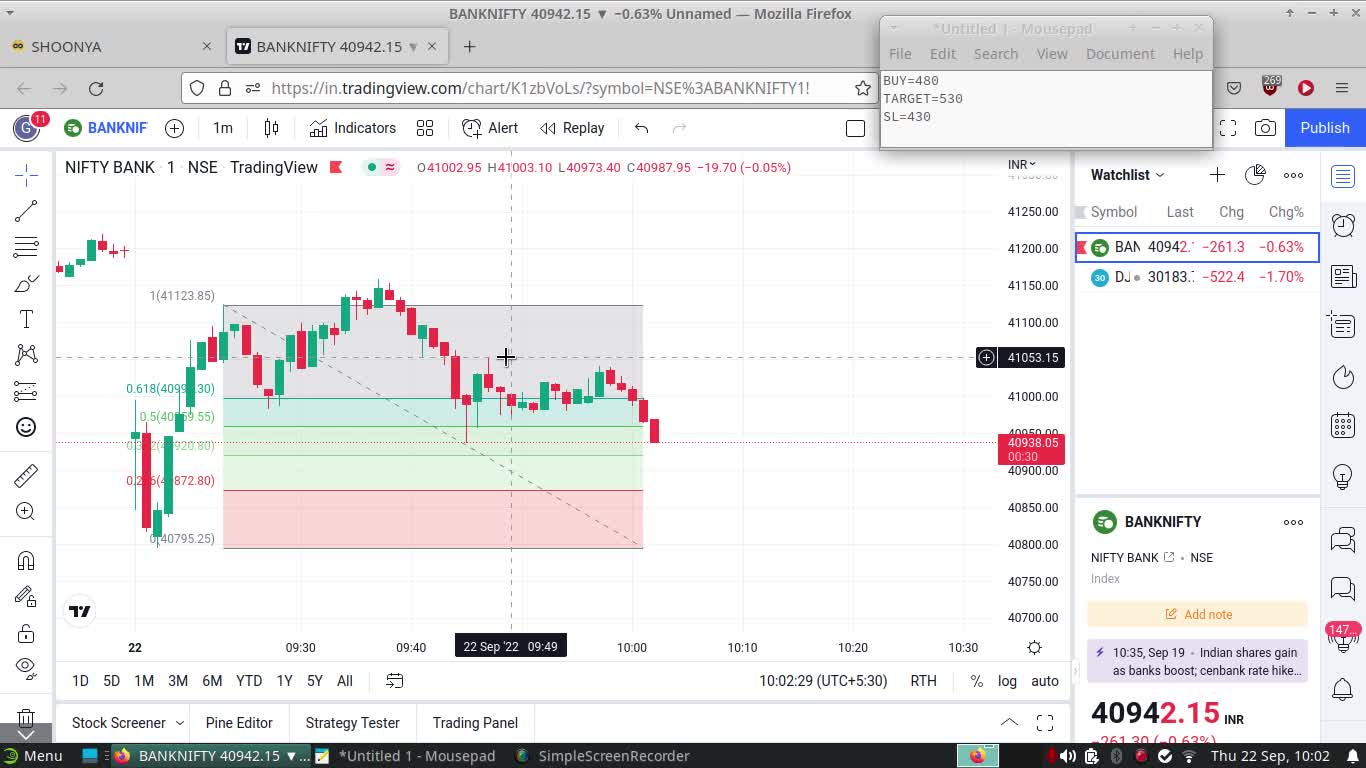
Task: Enter fullscreen chart mode
Action: pos(1228,128)
